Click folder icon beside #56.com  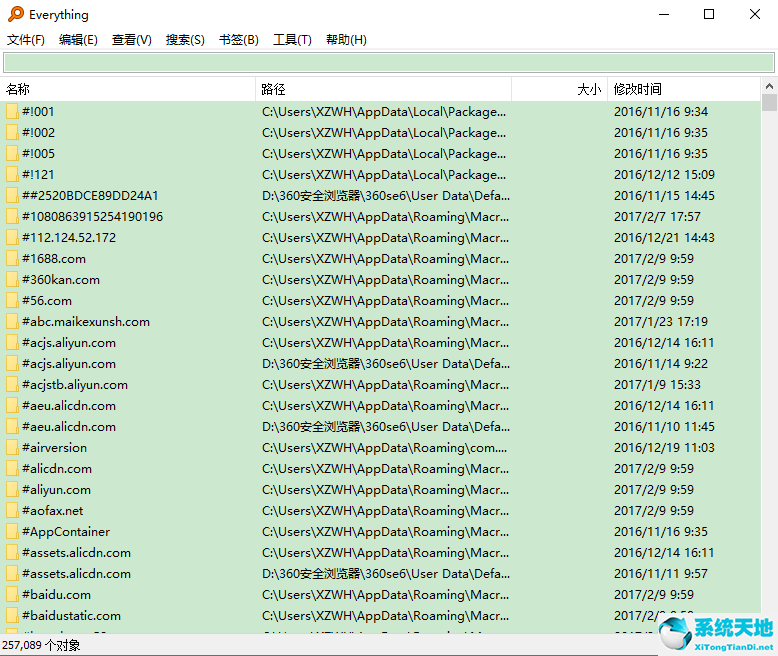(12, 300)
